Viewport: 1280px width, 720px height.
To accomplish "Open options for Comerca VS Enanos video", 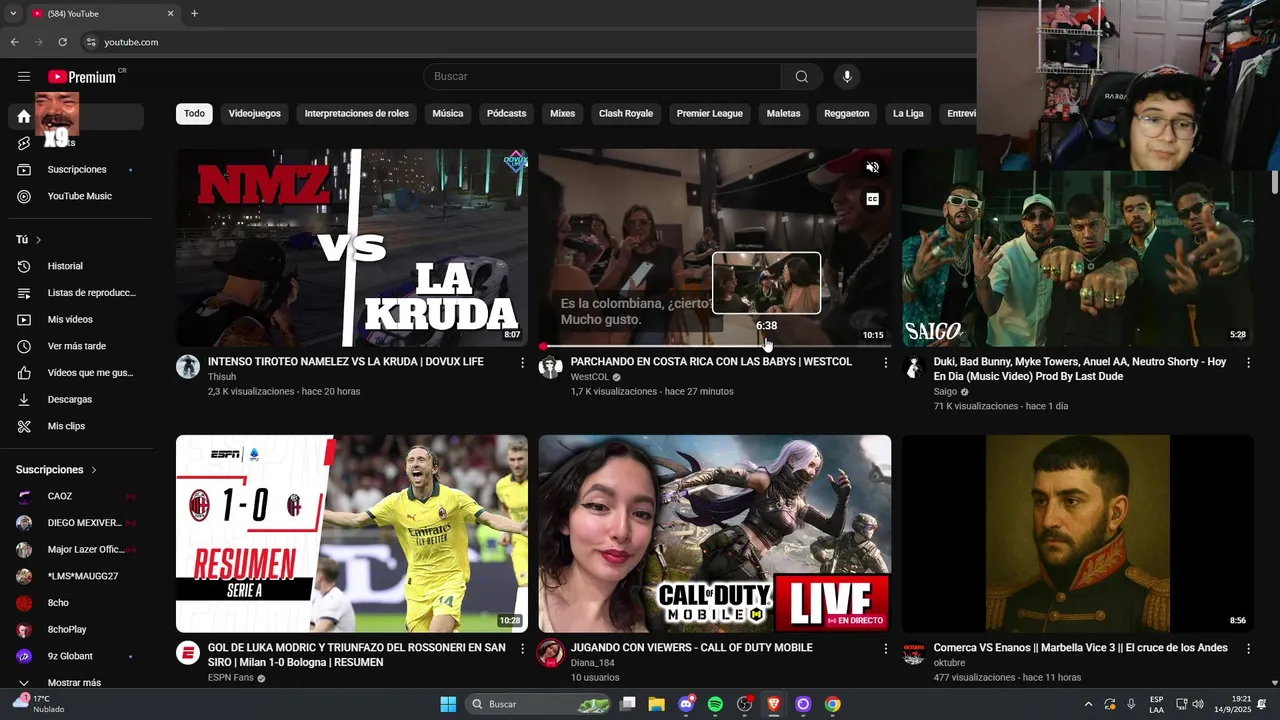I will tap(1248, 649).
